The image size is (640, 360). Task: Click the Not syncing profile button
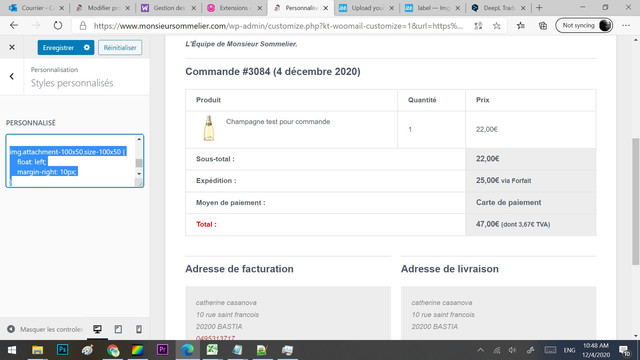point(584,25)
